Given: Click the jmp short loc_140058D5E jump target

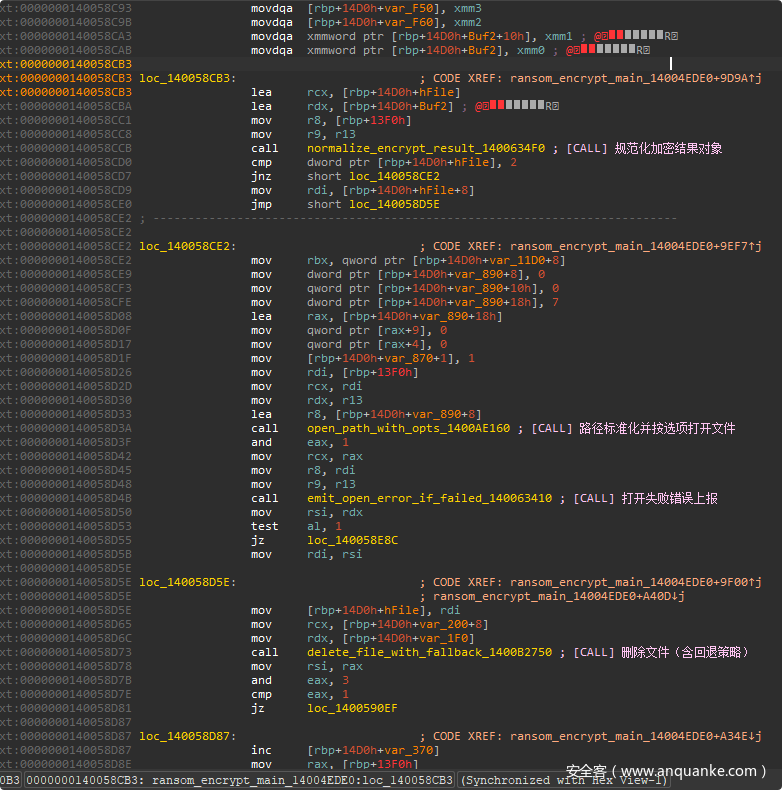Looking at the screenshot, I should click(x=393, y=204).
